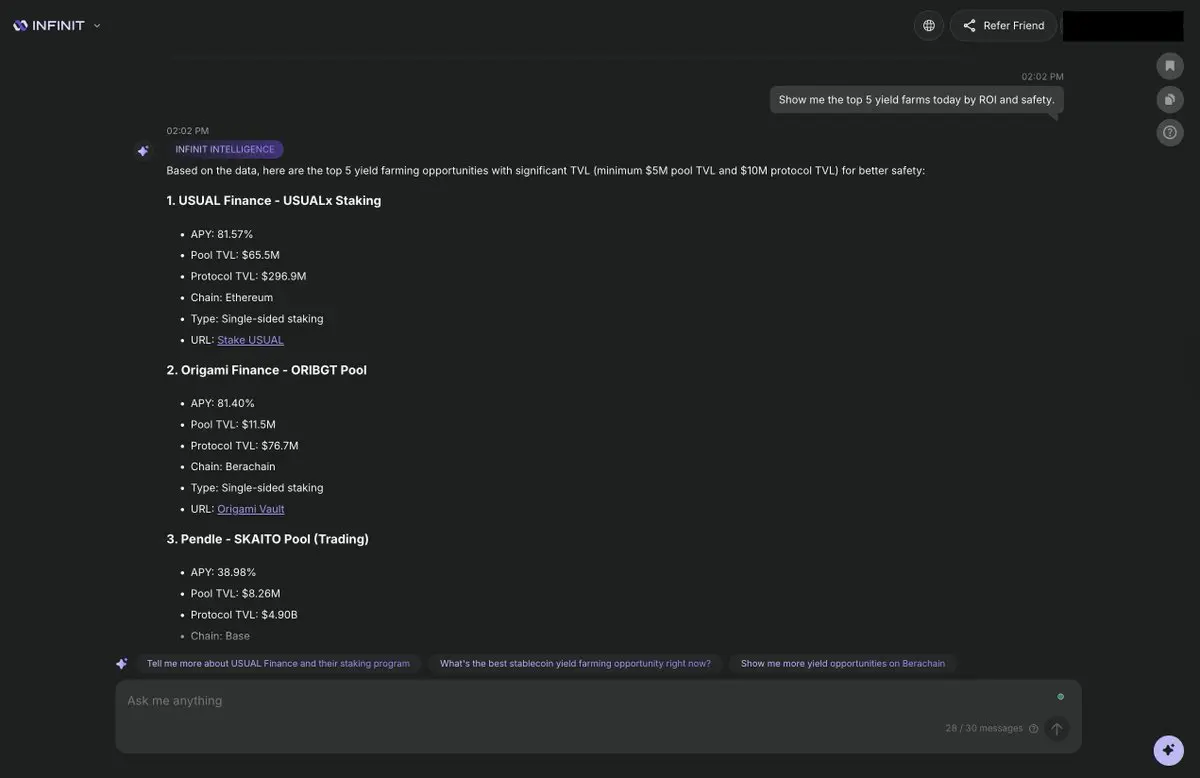Click the send arrow button
This screenshot has width=1200, height=778.
1057,729
